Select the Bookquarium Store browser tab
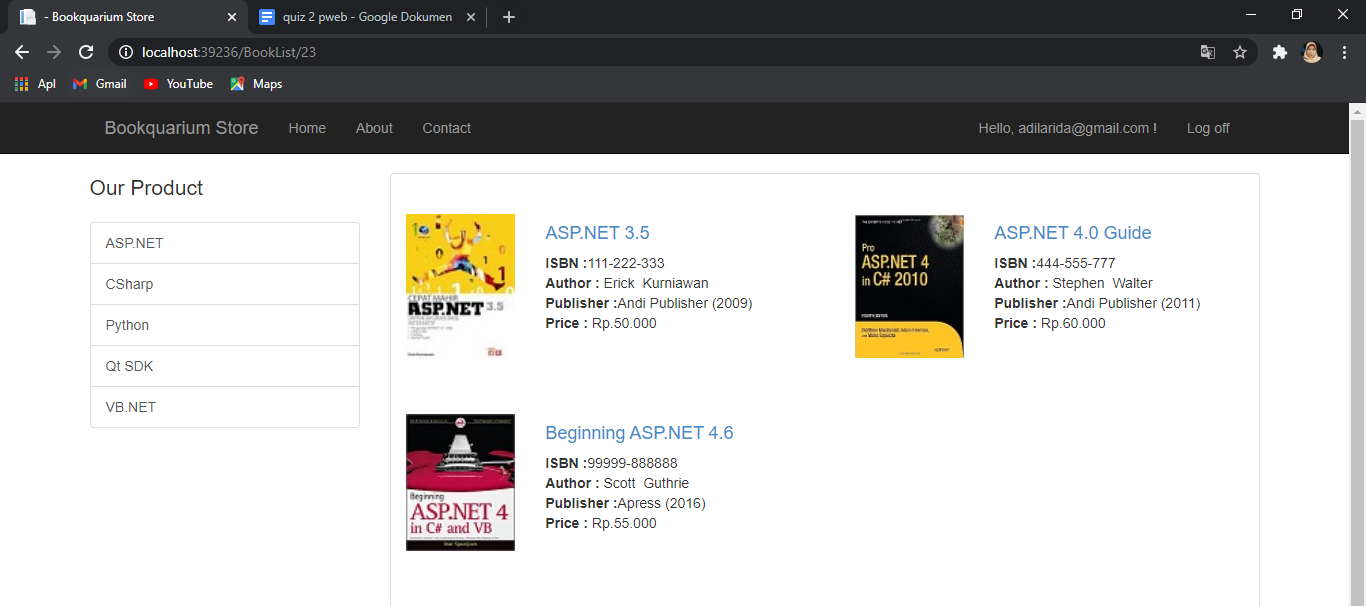The height and width of the screenshot is (606, 1366). pos(128,17)
